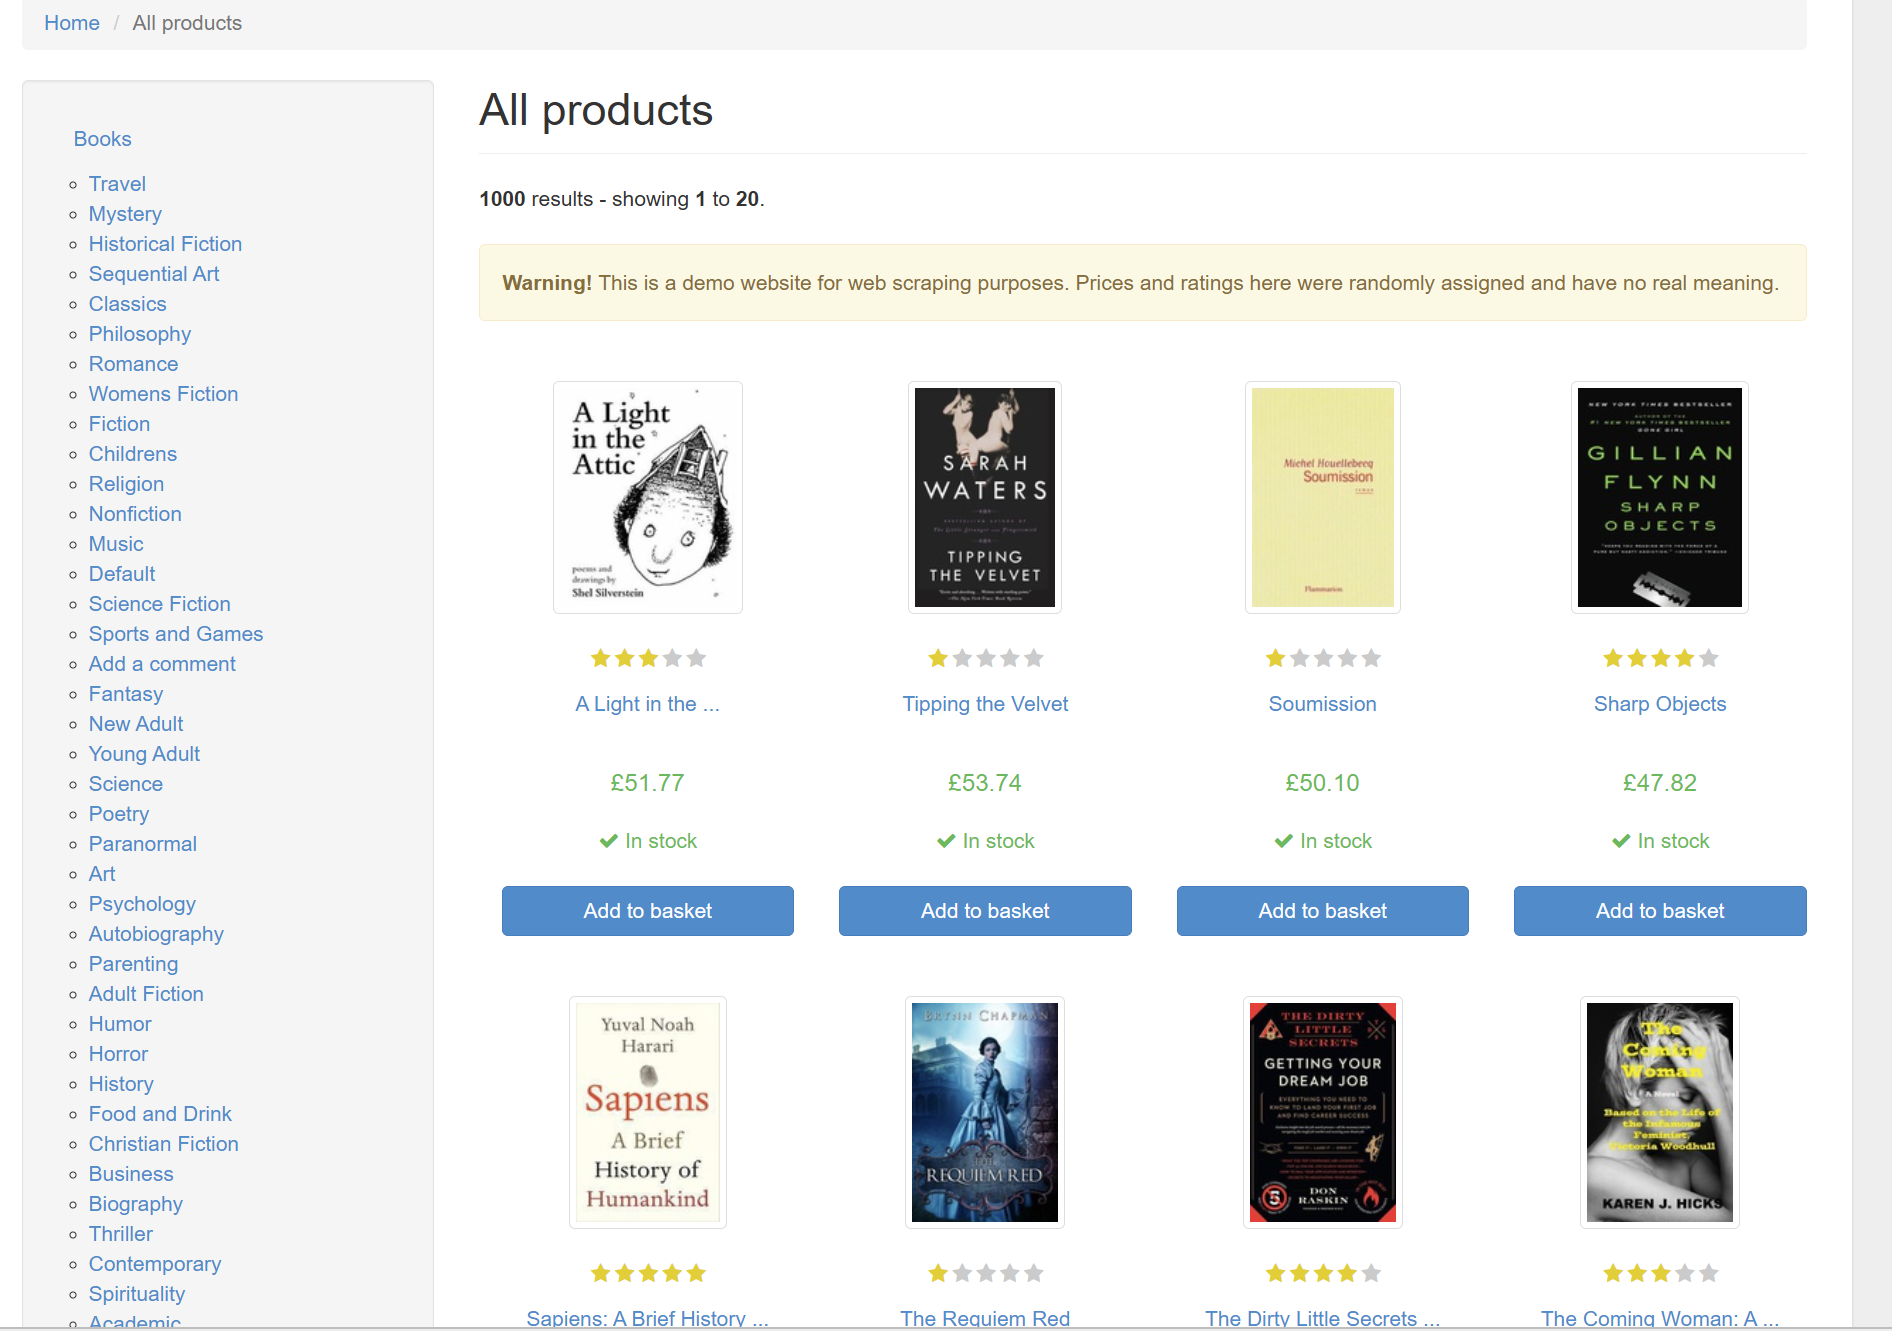The height and width of the screenshot is (1331, 1892).
Task: Open 'A Light in the ...' title link
Action: 647,704
